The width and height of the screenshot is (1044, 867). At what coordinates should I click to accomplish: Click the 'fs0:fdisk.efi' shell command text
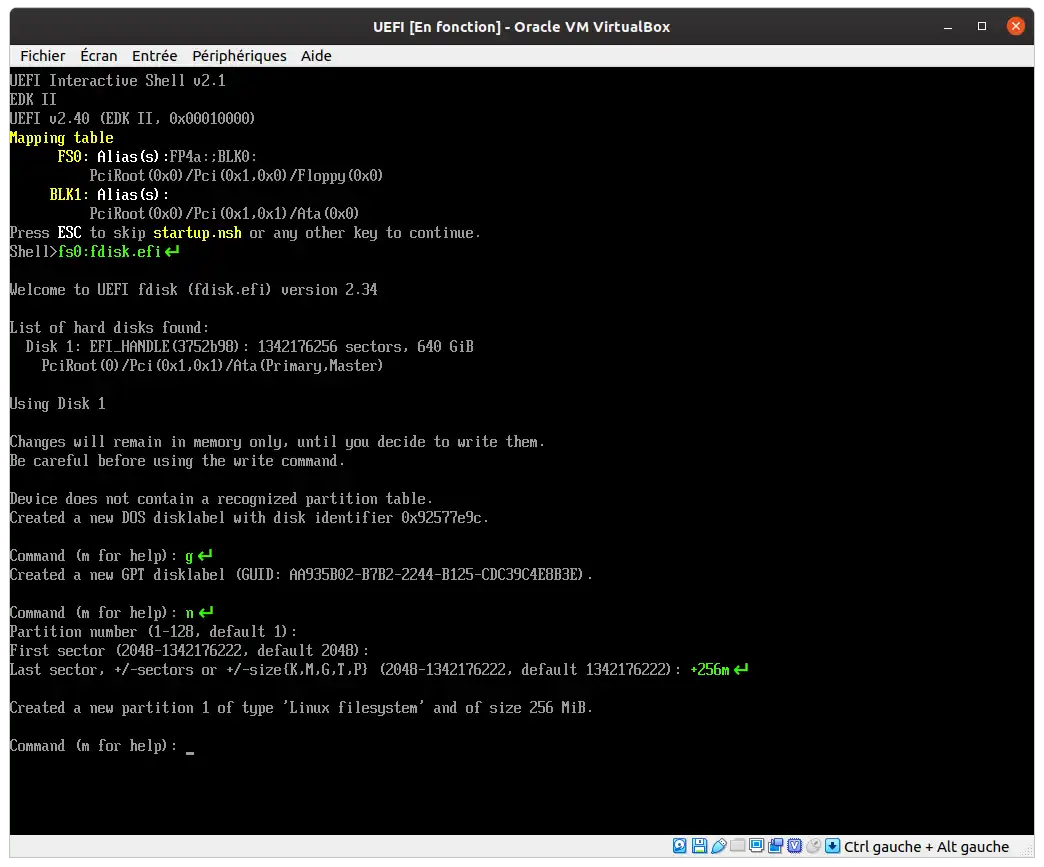click(109, 252)
